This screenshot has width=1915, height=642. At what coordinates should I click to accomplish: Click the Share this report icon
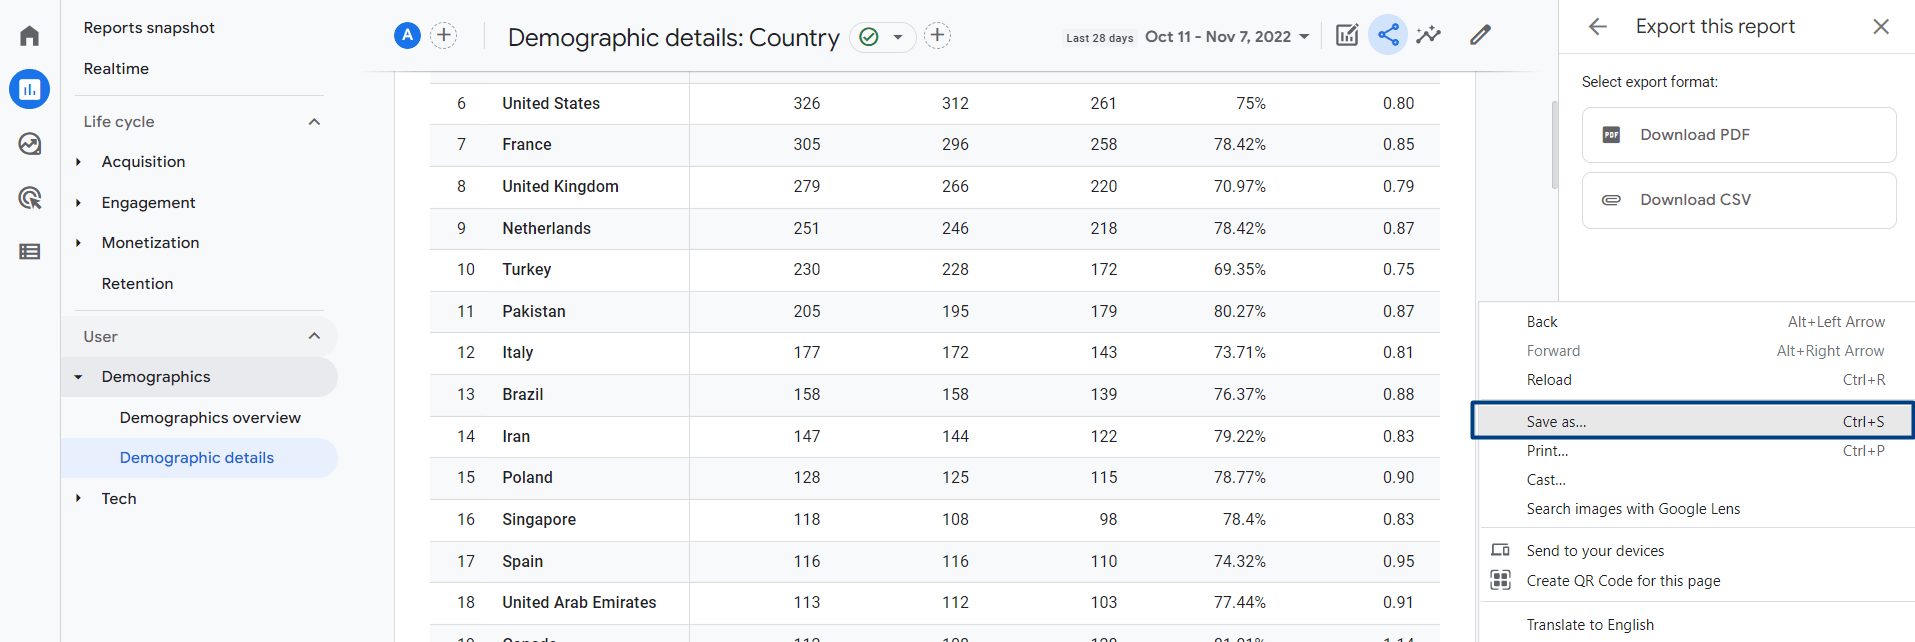coord(1388,35)
